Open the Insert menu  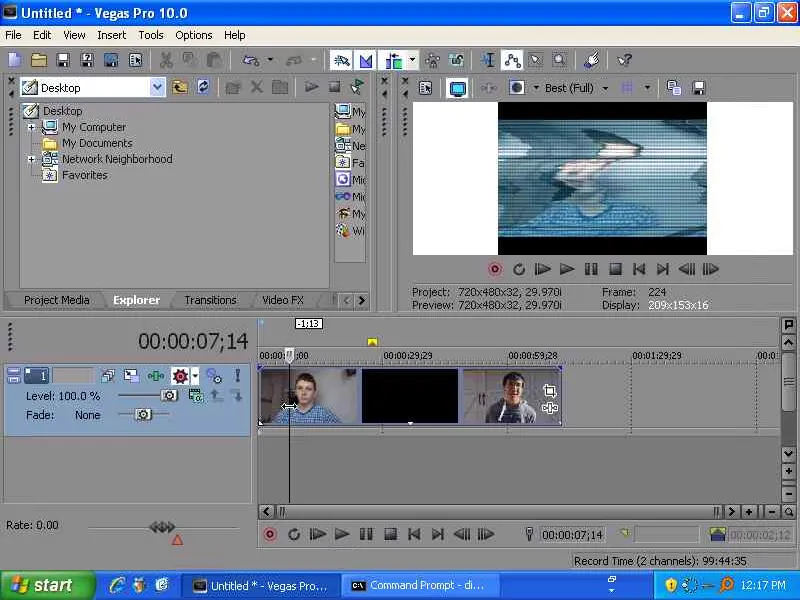pos(111,35)
